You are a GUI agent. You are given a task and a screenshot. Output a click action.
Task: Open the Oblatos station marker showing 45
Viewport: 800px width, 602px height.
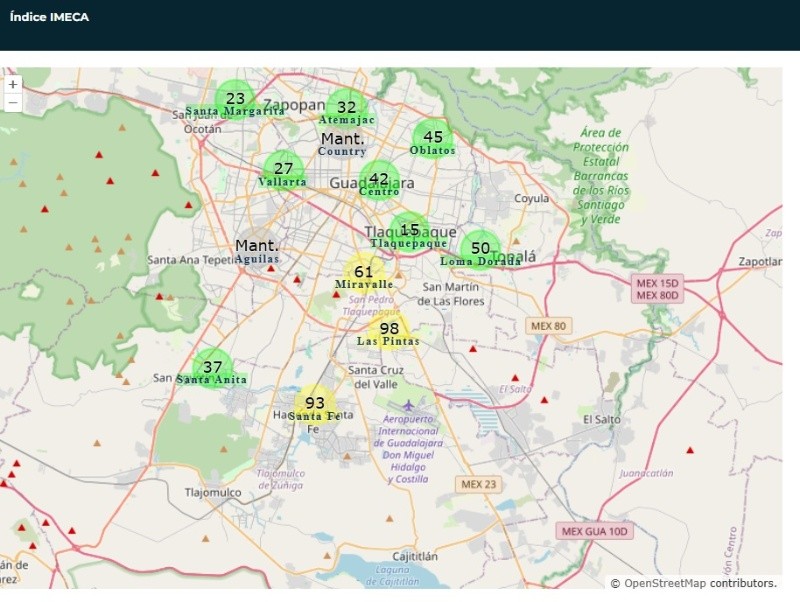pos(433,138)
